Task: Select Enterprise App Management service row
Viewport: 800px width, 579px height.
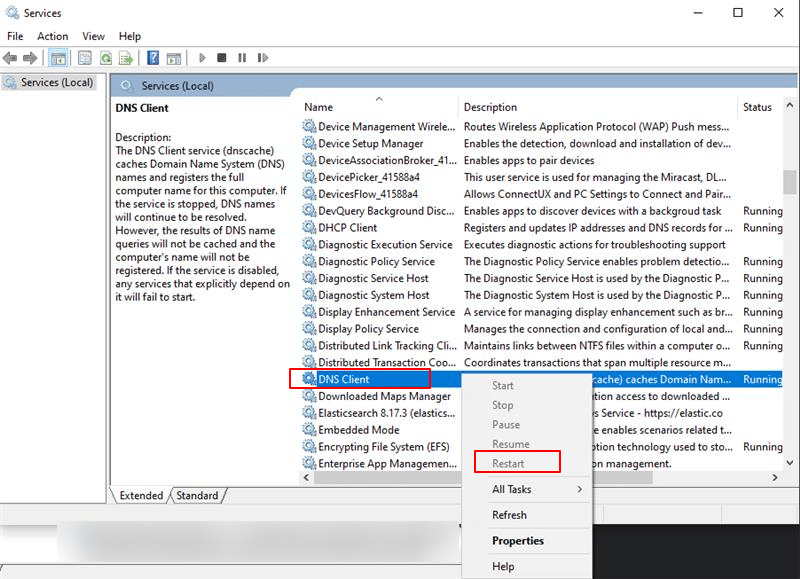Action: [x=541, y=463]
